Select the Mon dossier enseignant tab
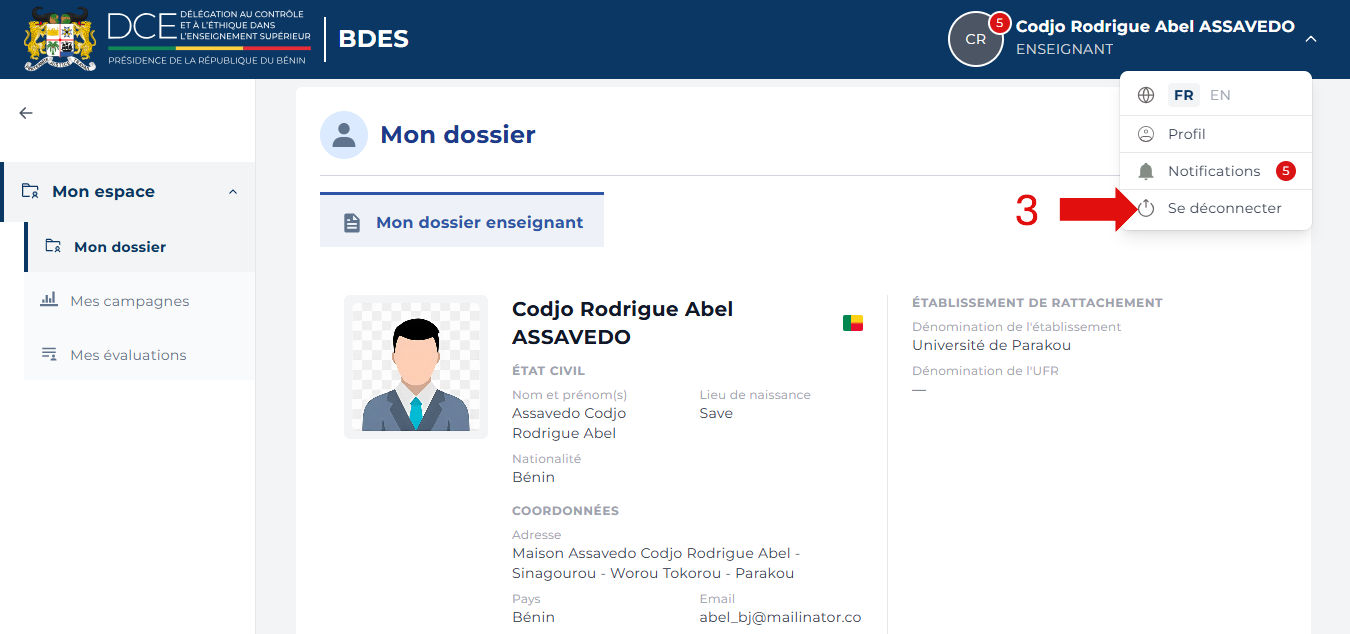This screenshot has width=1350, height=634. [462, 222]
